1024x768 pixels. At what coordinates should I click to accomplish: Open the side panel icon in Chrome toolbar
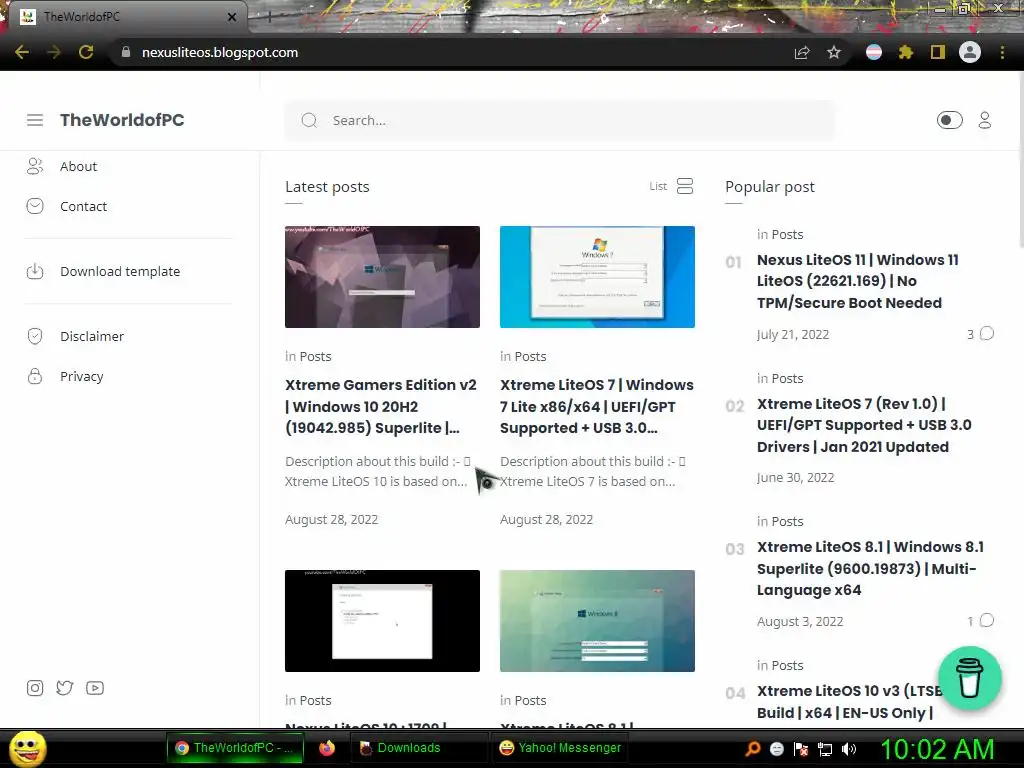[x=938, y=52]
